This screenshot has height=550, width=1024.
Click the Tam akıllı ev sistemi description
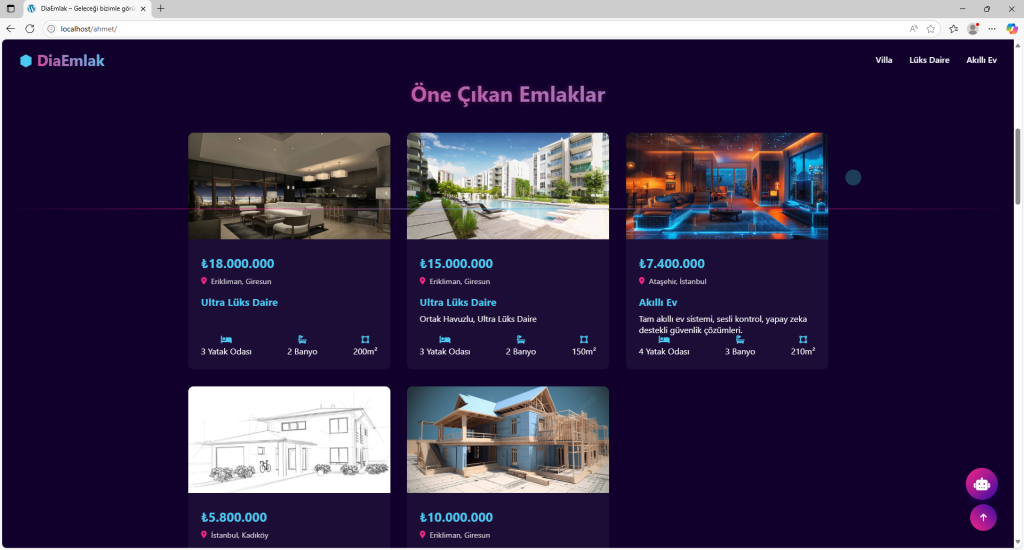tap(723, 325)
